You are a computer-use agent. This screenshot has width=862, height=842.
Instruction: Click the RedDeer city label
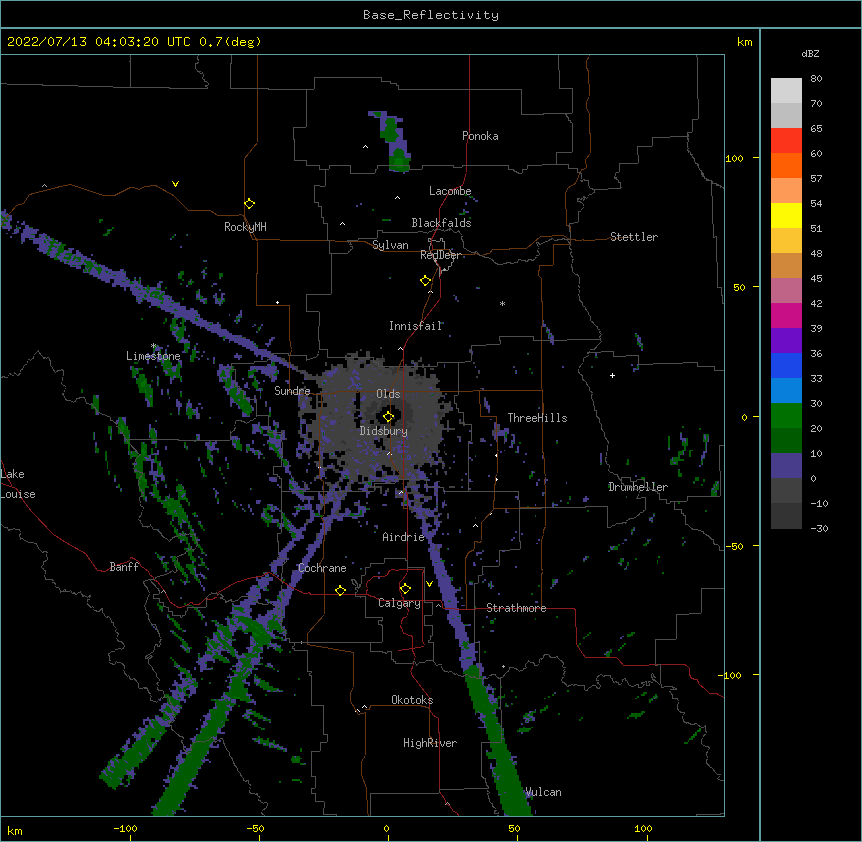440,255
